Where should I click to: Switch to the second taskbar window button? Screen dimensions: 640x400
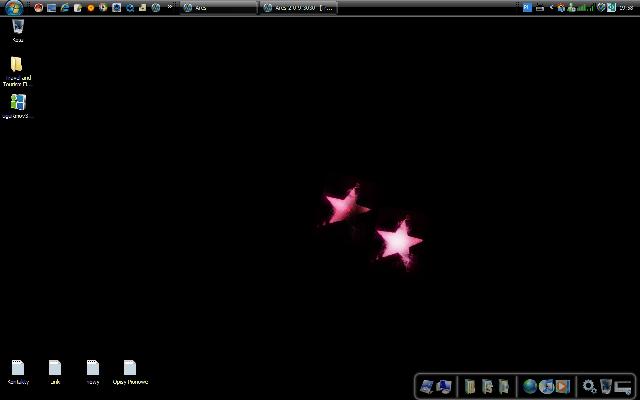299,7
